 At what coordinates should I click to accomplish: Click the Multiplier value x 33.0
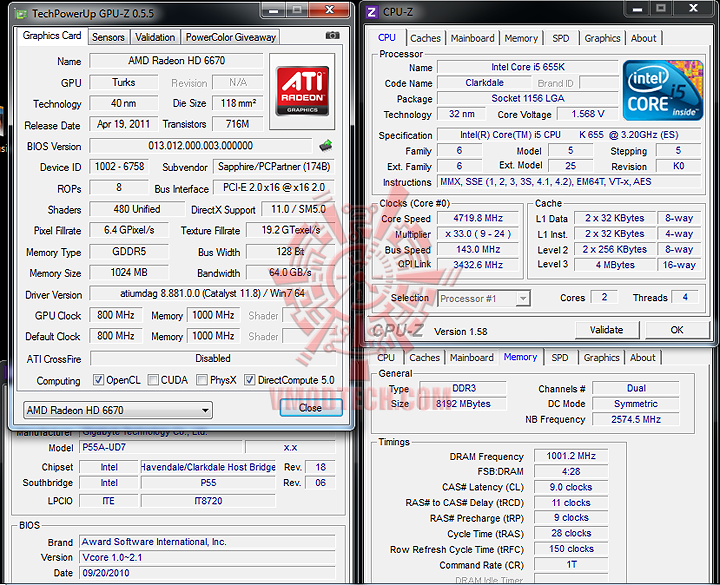pos(478,234)
